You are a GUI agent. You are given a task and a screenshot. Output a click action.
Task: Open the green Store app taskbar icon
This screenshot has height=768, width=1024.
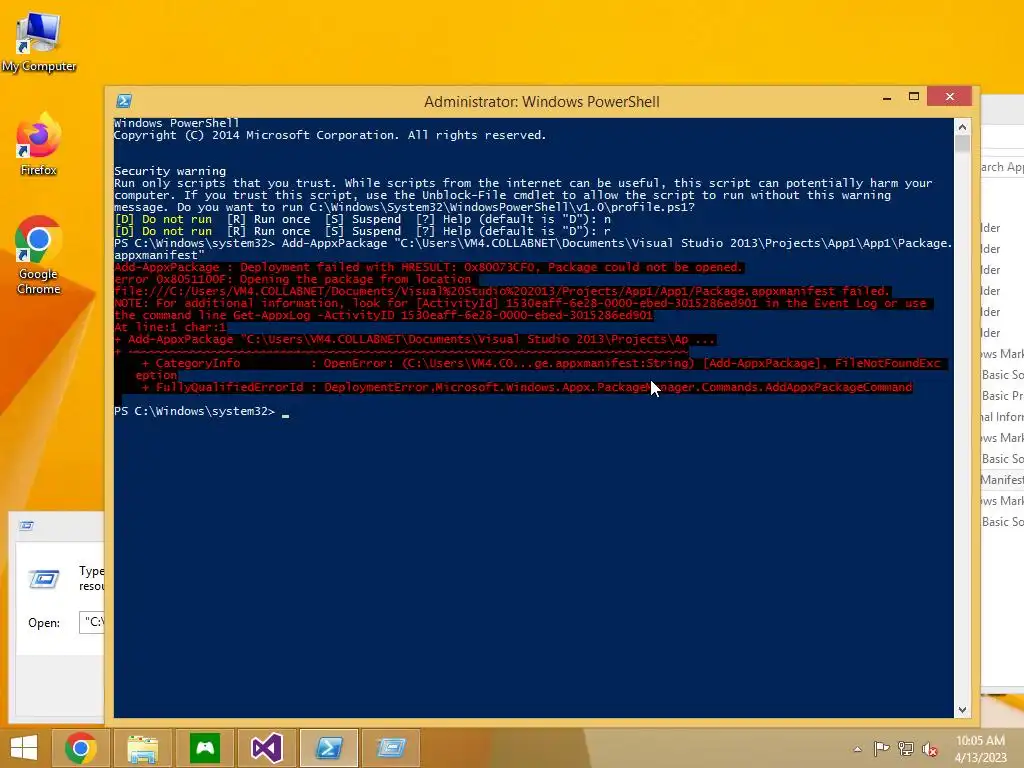pyautogui.click(x=205, y=748)
